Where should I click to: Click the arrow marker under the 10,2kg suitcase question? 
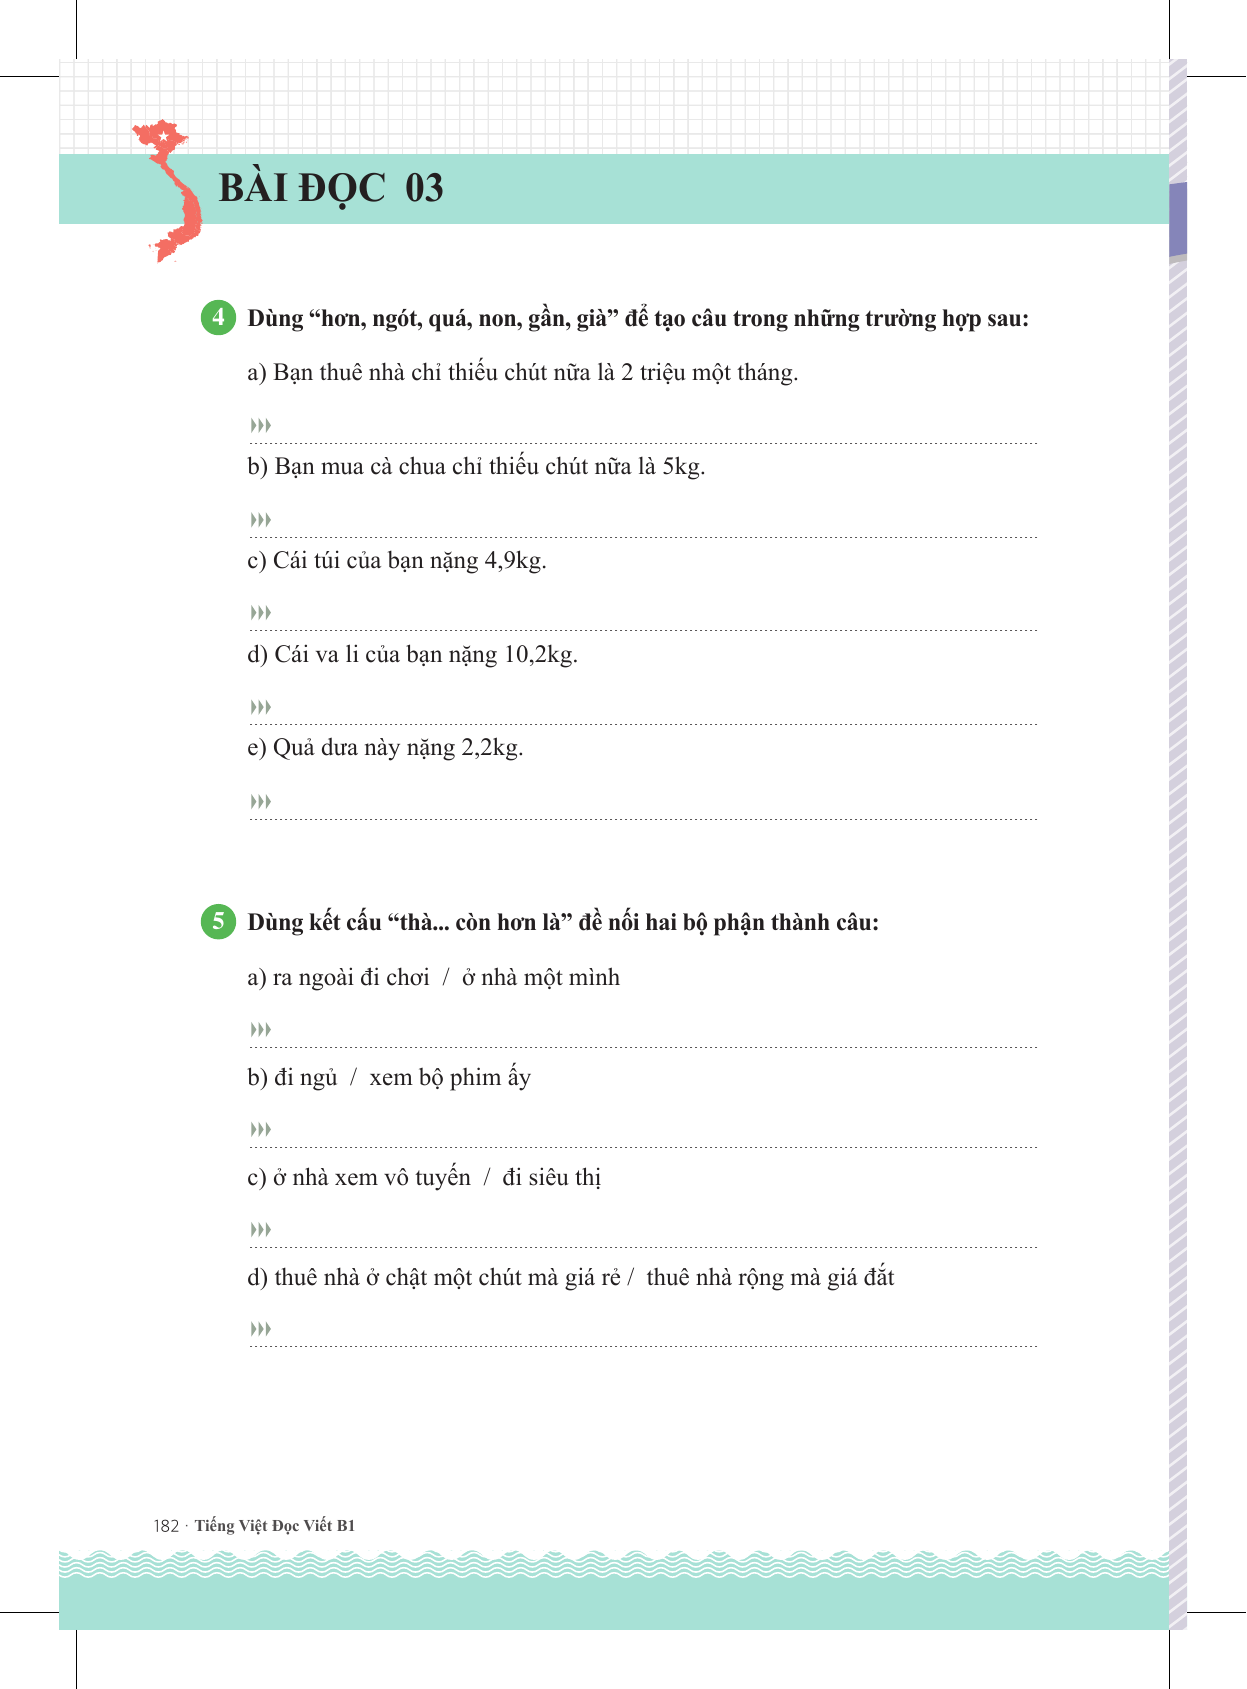pos(261,707)
